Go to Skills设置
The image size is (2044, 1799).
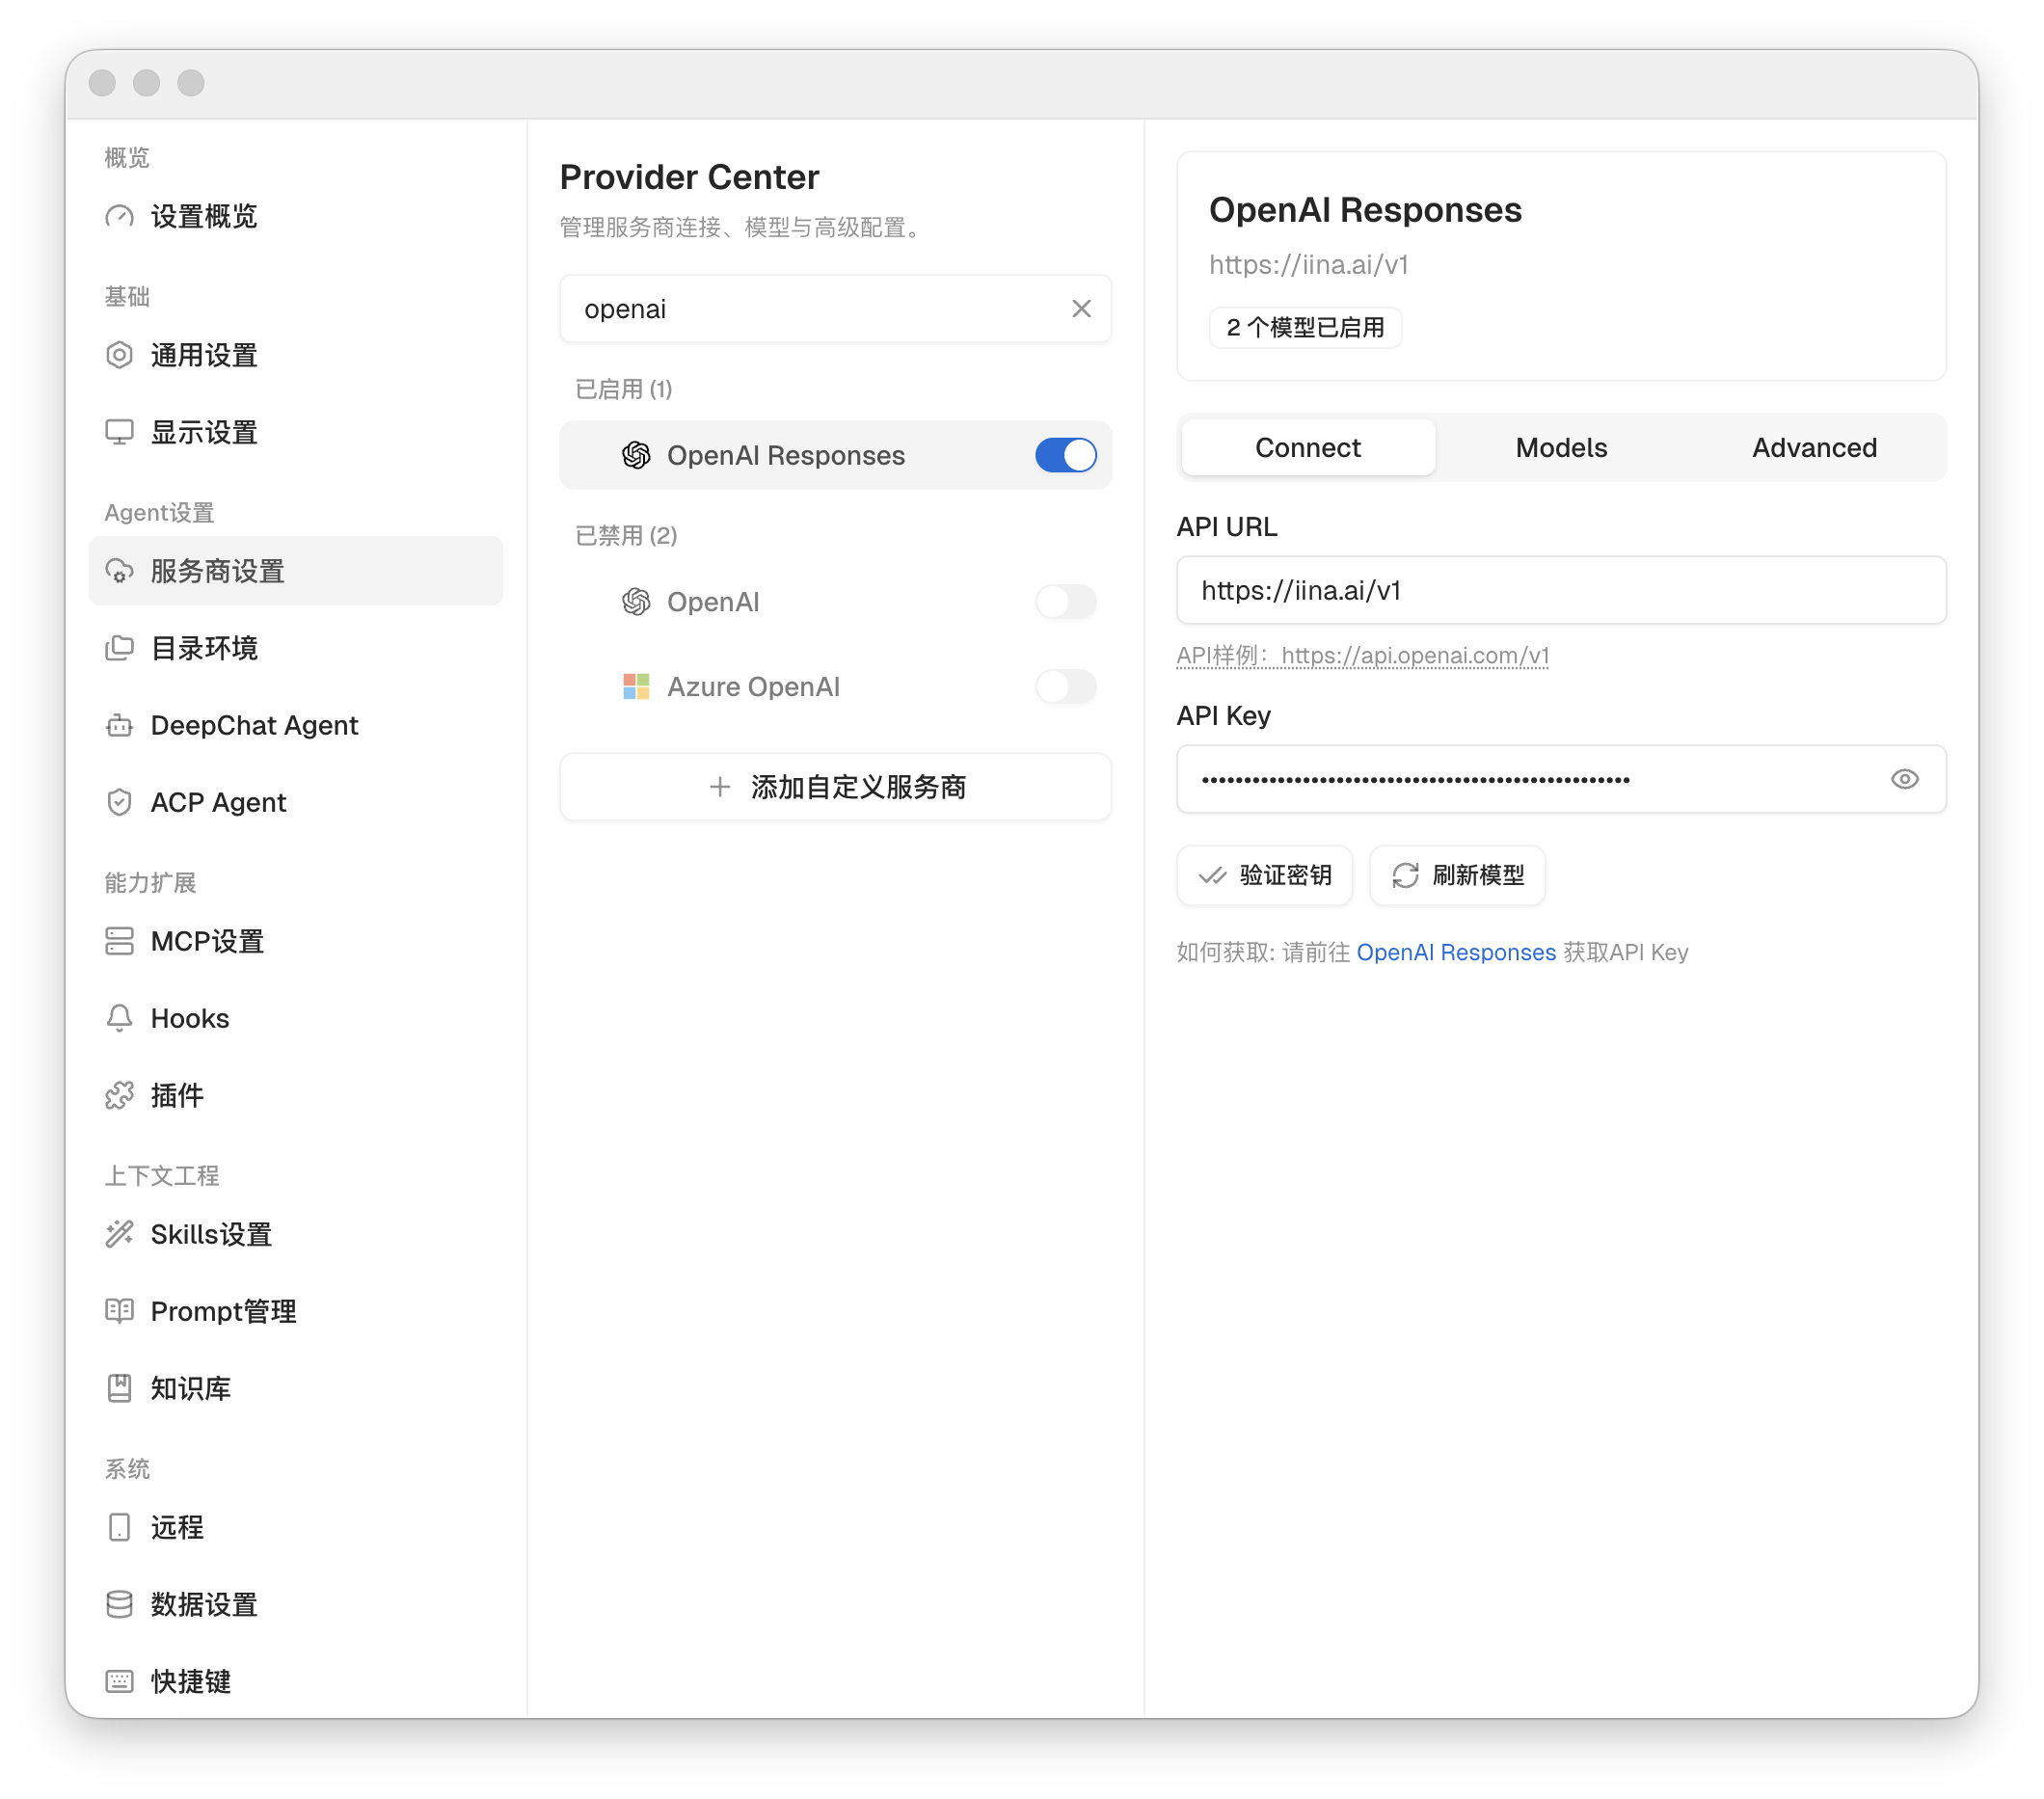(x=295, y=1234)
